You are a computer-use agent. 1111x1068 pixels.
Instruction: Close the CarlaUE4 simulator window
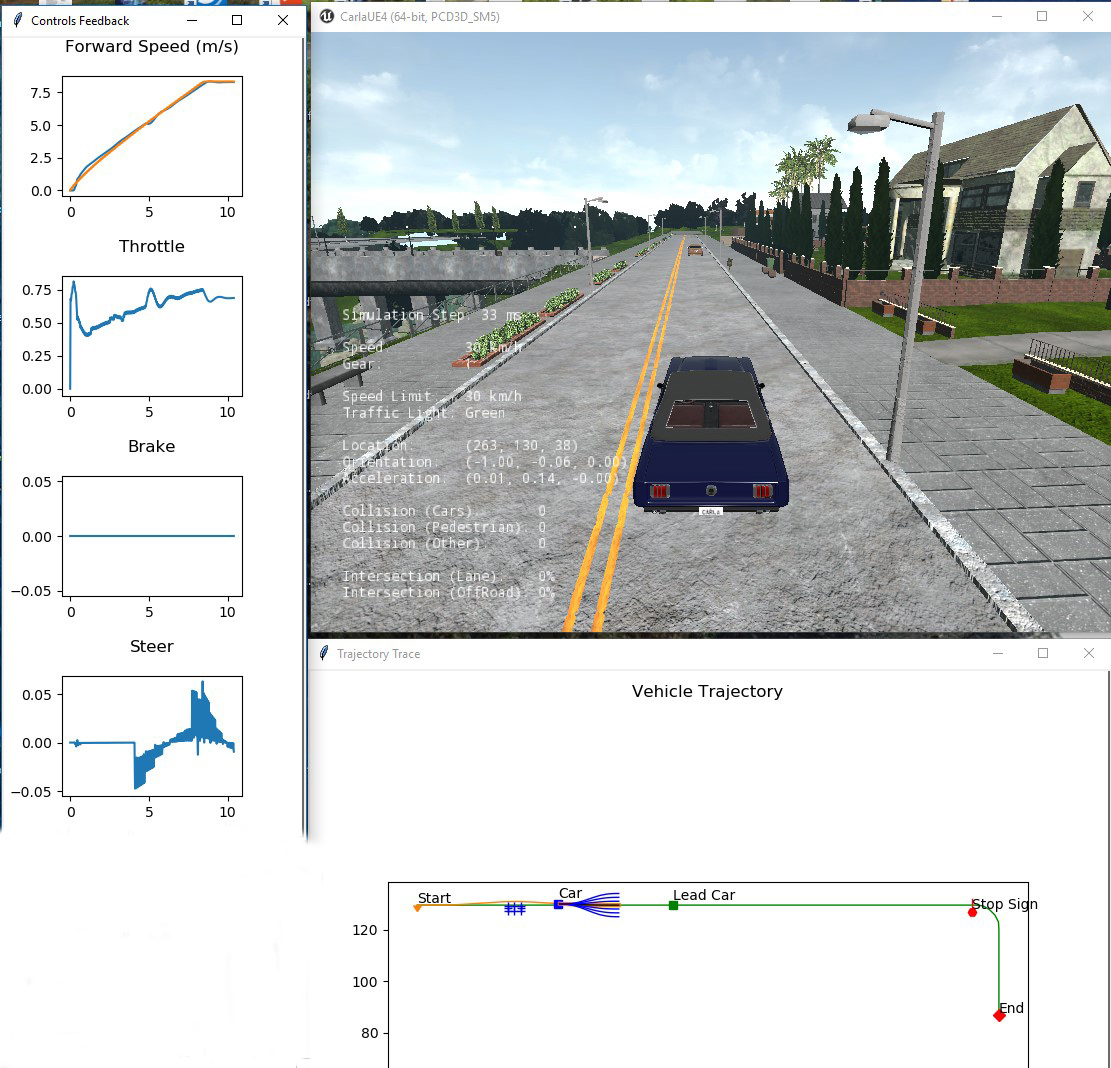coord(1088,16)
